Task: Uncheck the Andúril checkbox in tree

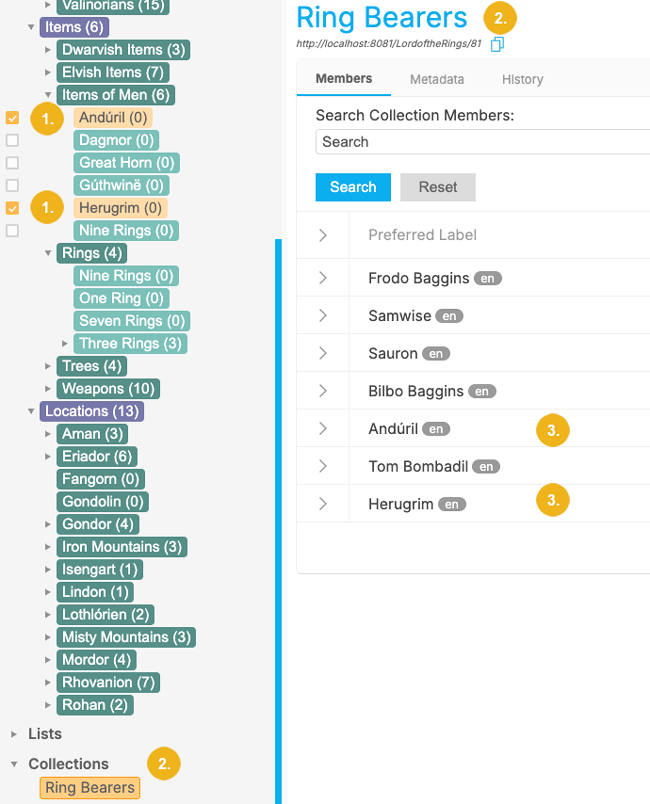Action: click(12, 118)
